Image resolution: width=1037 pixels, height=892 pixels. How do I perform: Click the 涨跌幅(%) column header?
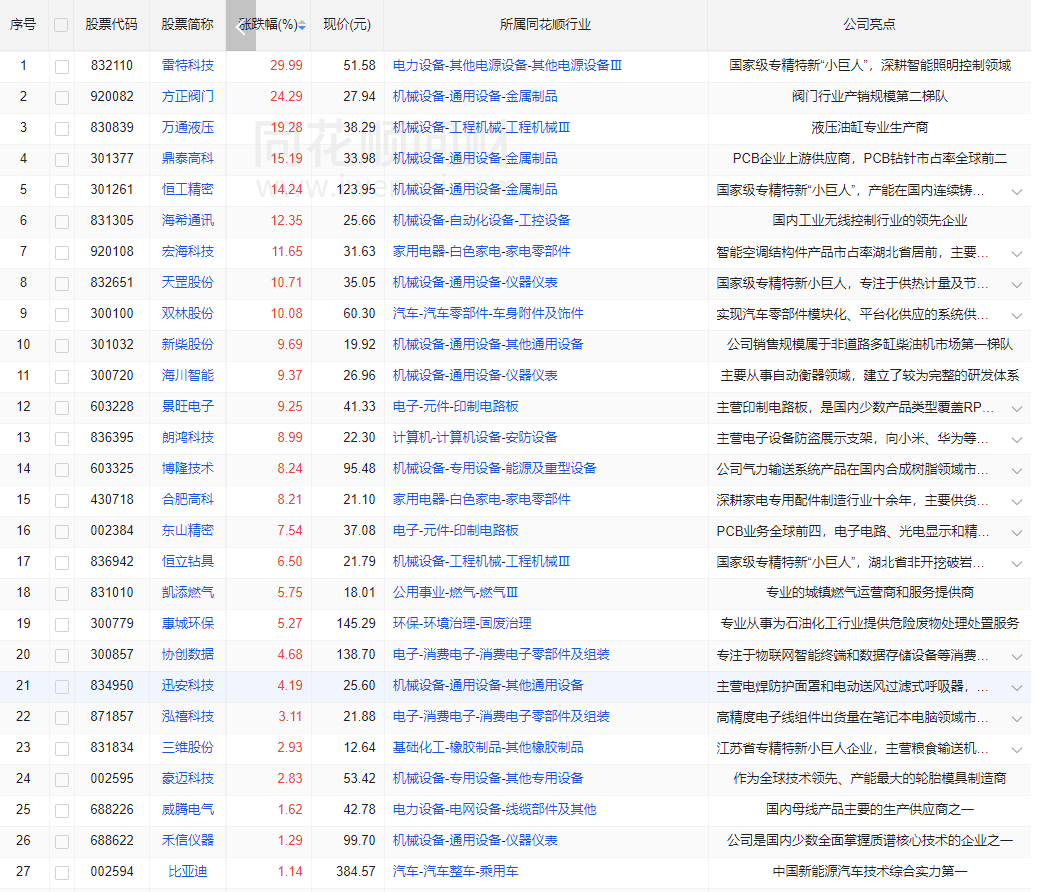click(269, 24)
